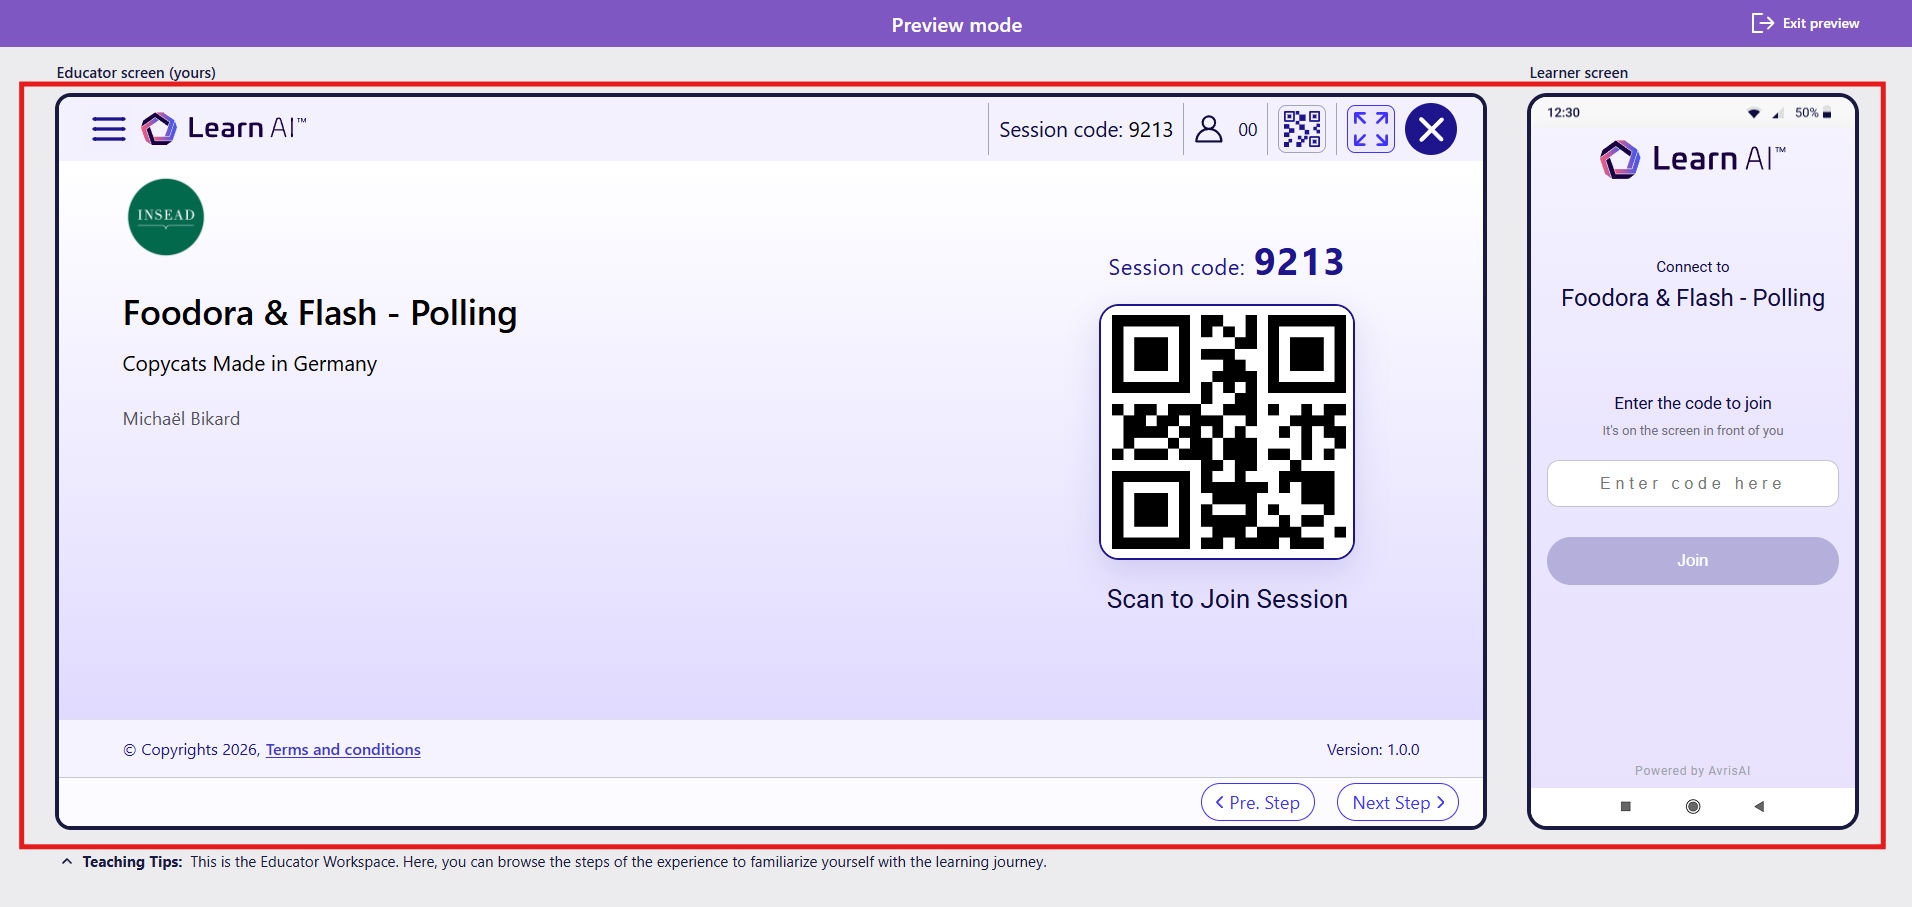Click the title 'Foodora & Flash - Polling' on educator screen

click(x=320, y=313)
